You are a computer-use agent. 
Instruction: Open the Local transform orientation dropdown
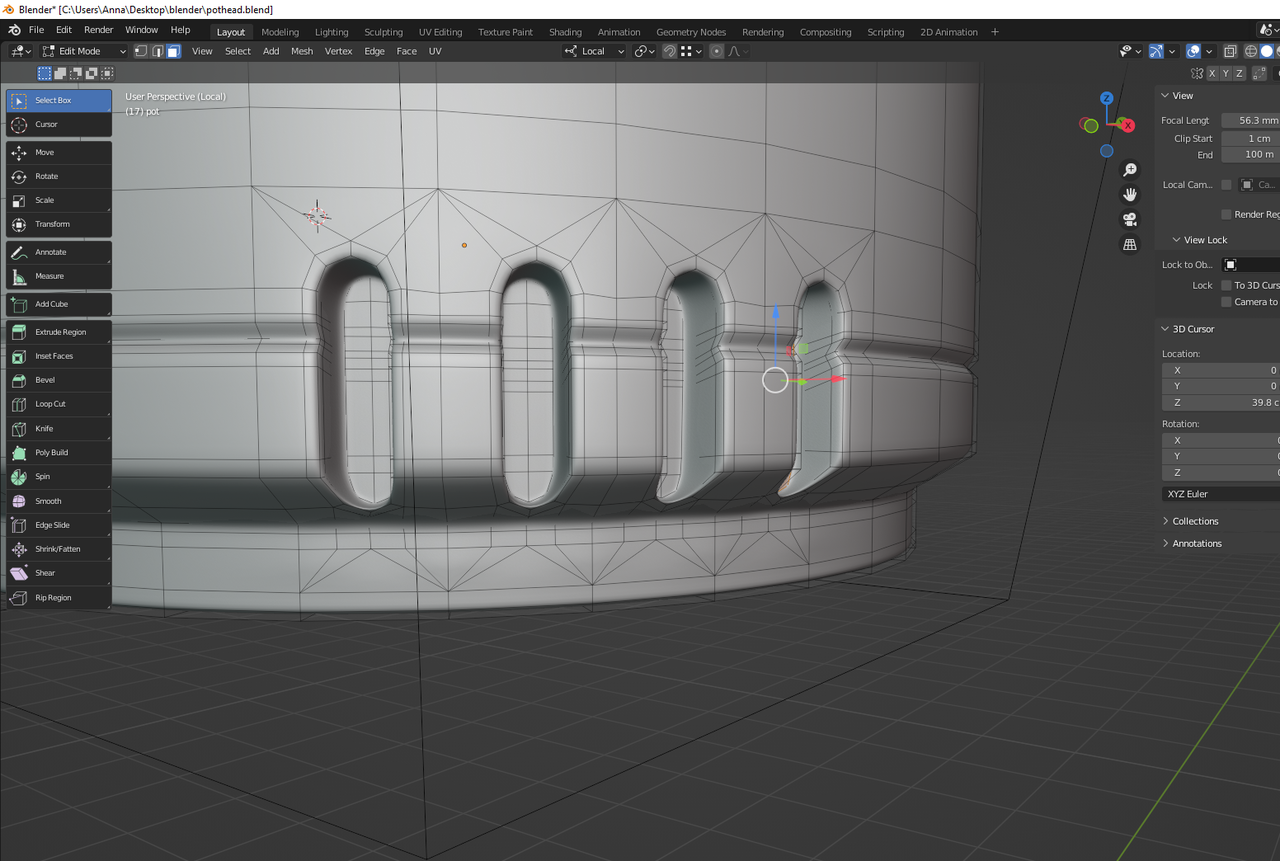pos(595,51)
